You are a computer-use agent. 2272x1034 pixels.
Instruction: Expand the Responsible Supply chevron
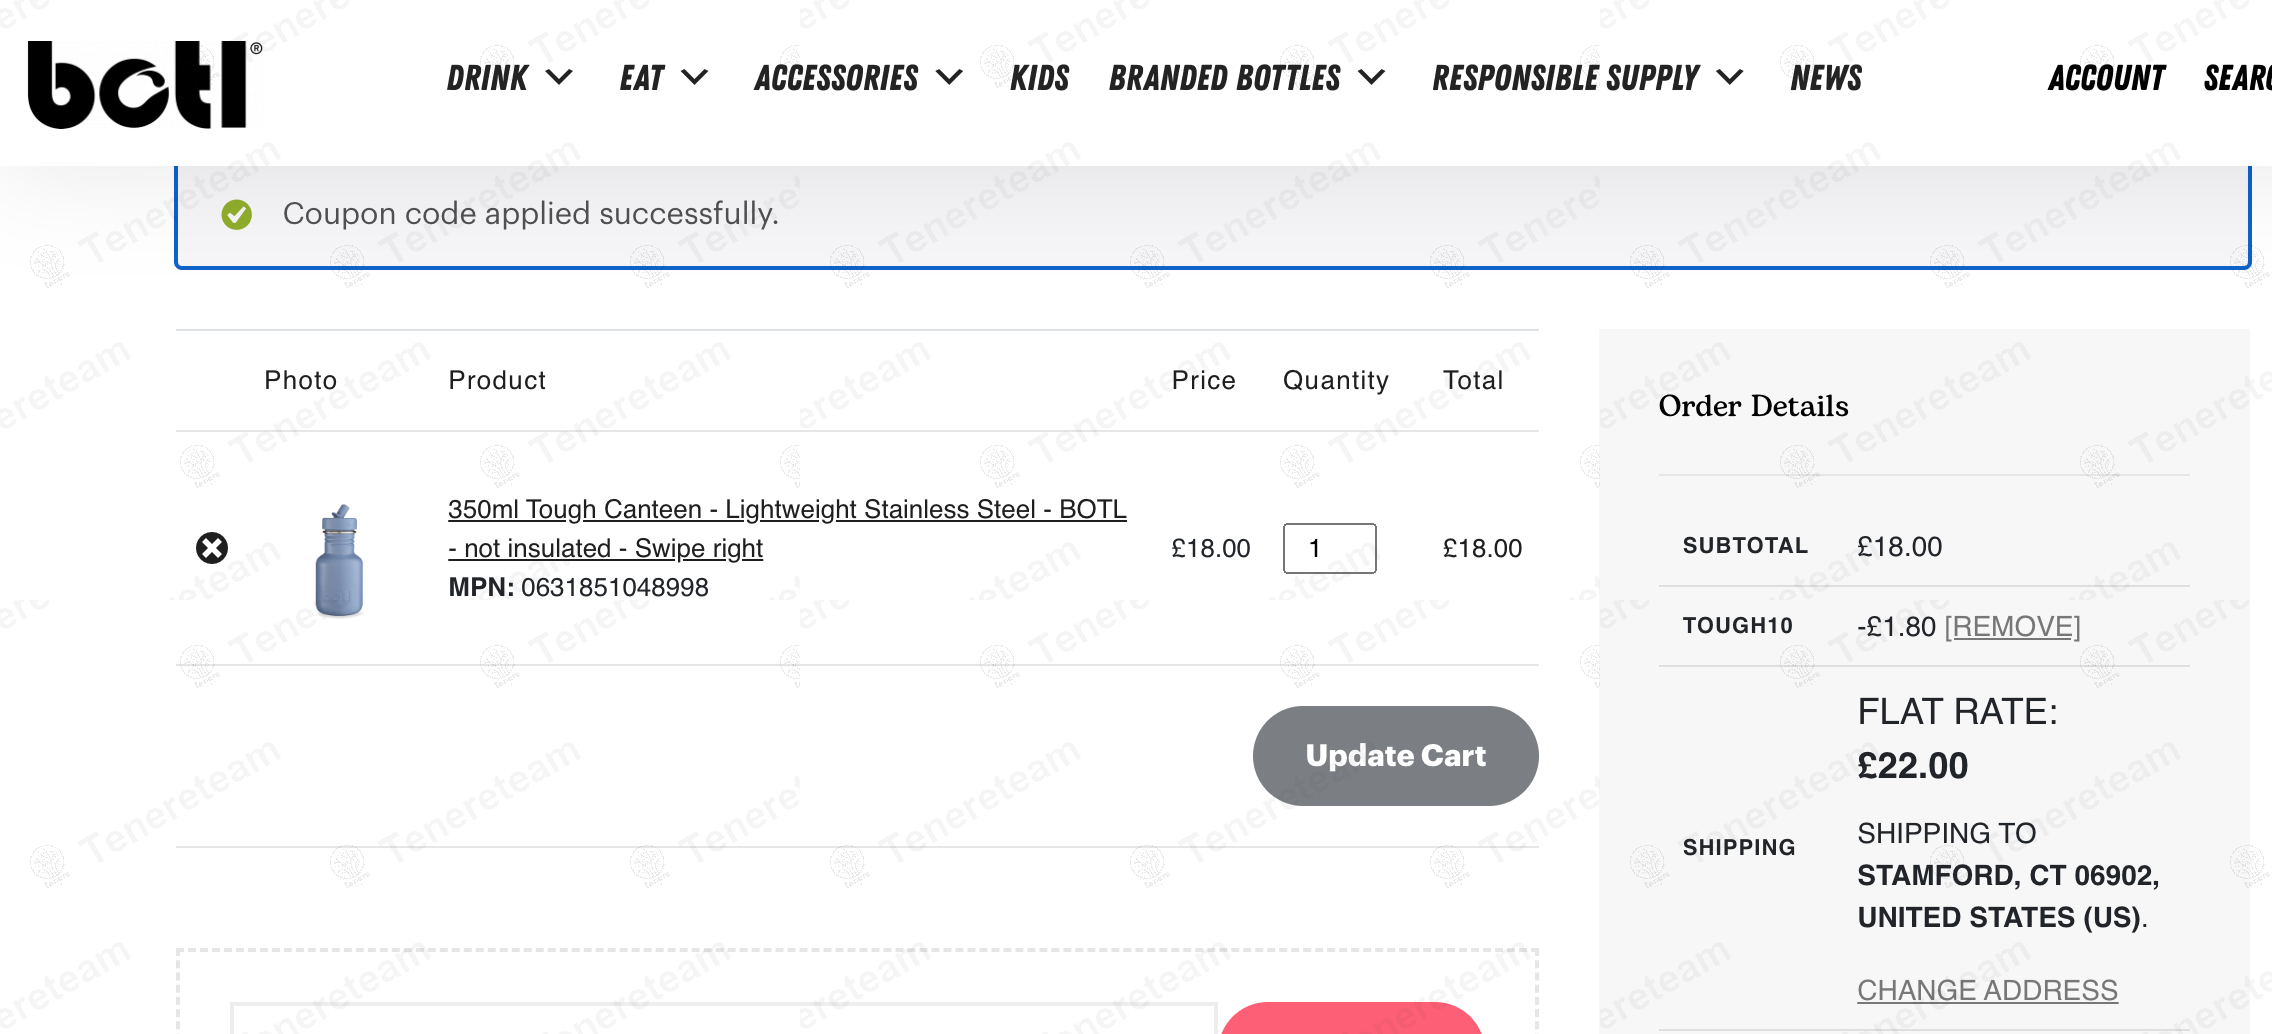[1730, 77]
